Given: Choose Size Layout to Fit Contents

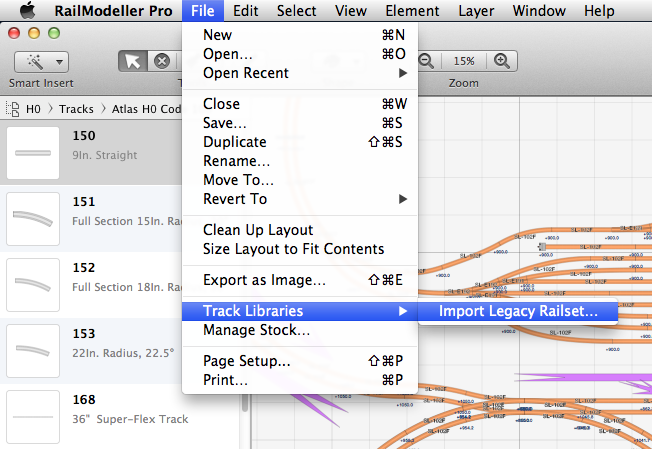Looking at the screenshot, I should tap(293, 249).
